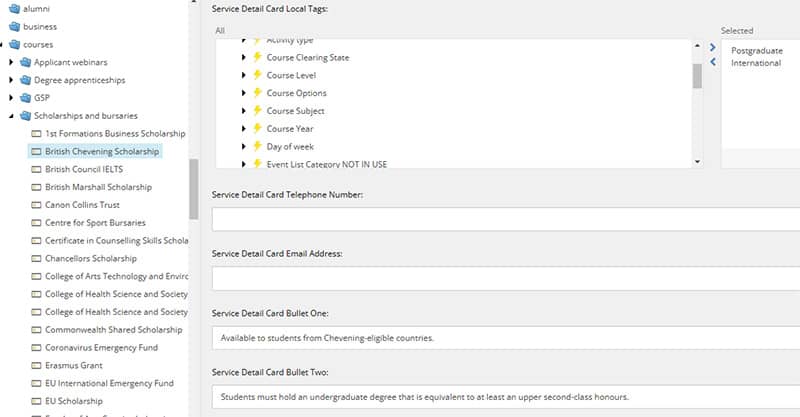Expand the Course Options tag
This screenshot has height=417, width=800.
(244, 93)
